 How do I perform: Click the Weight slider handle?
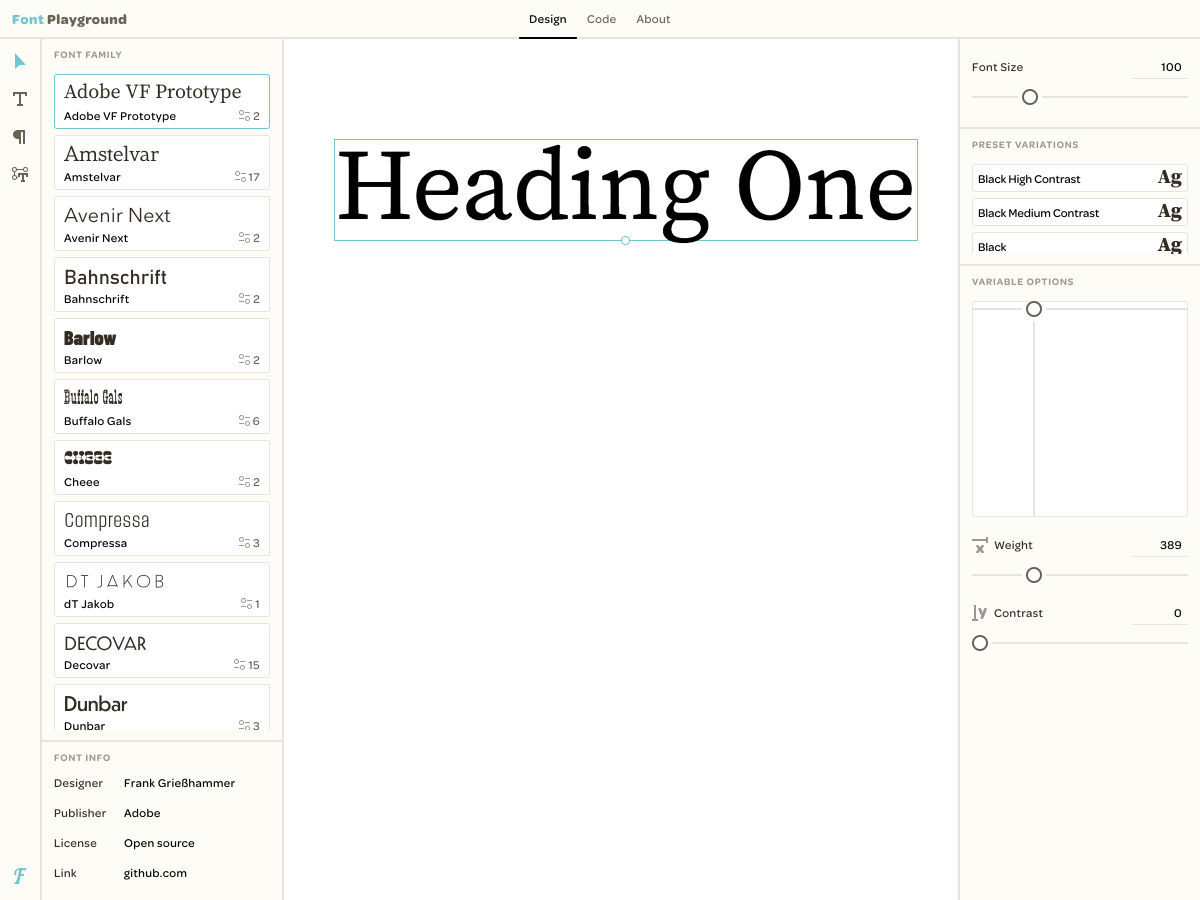[1034, 575]
